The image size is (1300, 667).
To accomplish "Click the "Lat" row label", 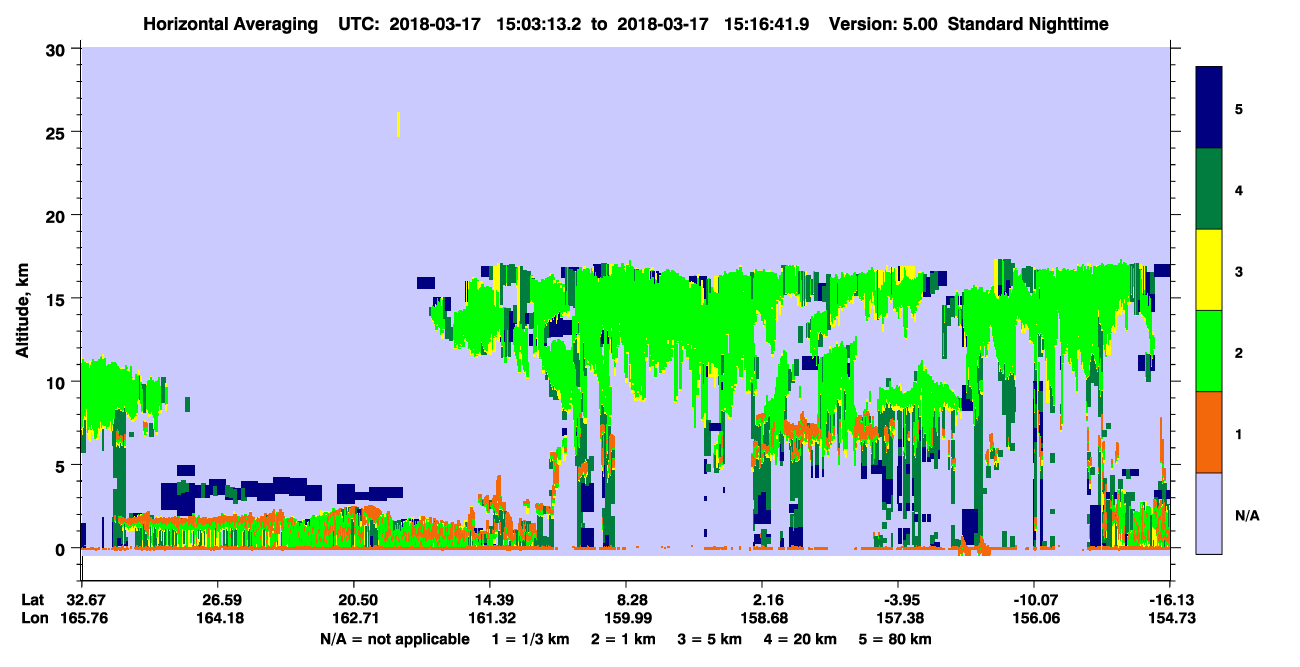I will [33, 600].
